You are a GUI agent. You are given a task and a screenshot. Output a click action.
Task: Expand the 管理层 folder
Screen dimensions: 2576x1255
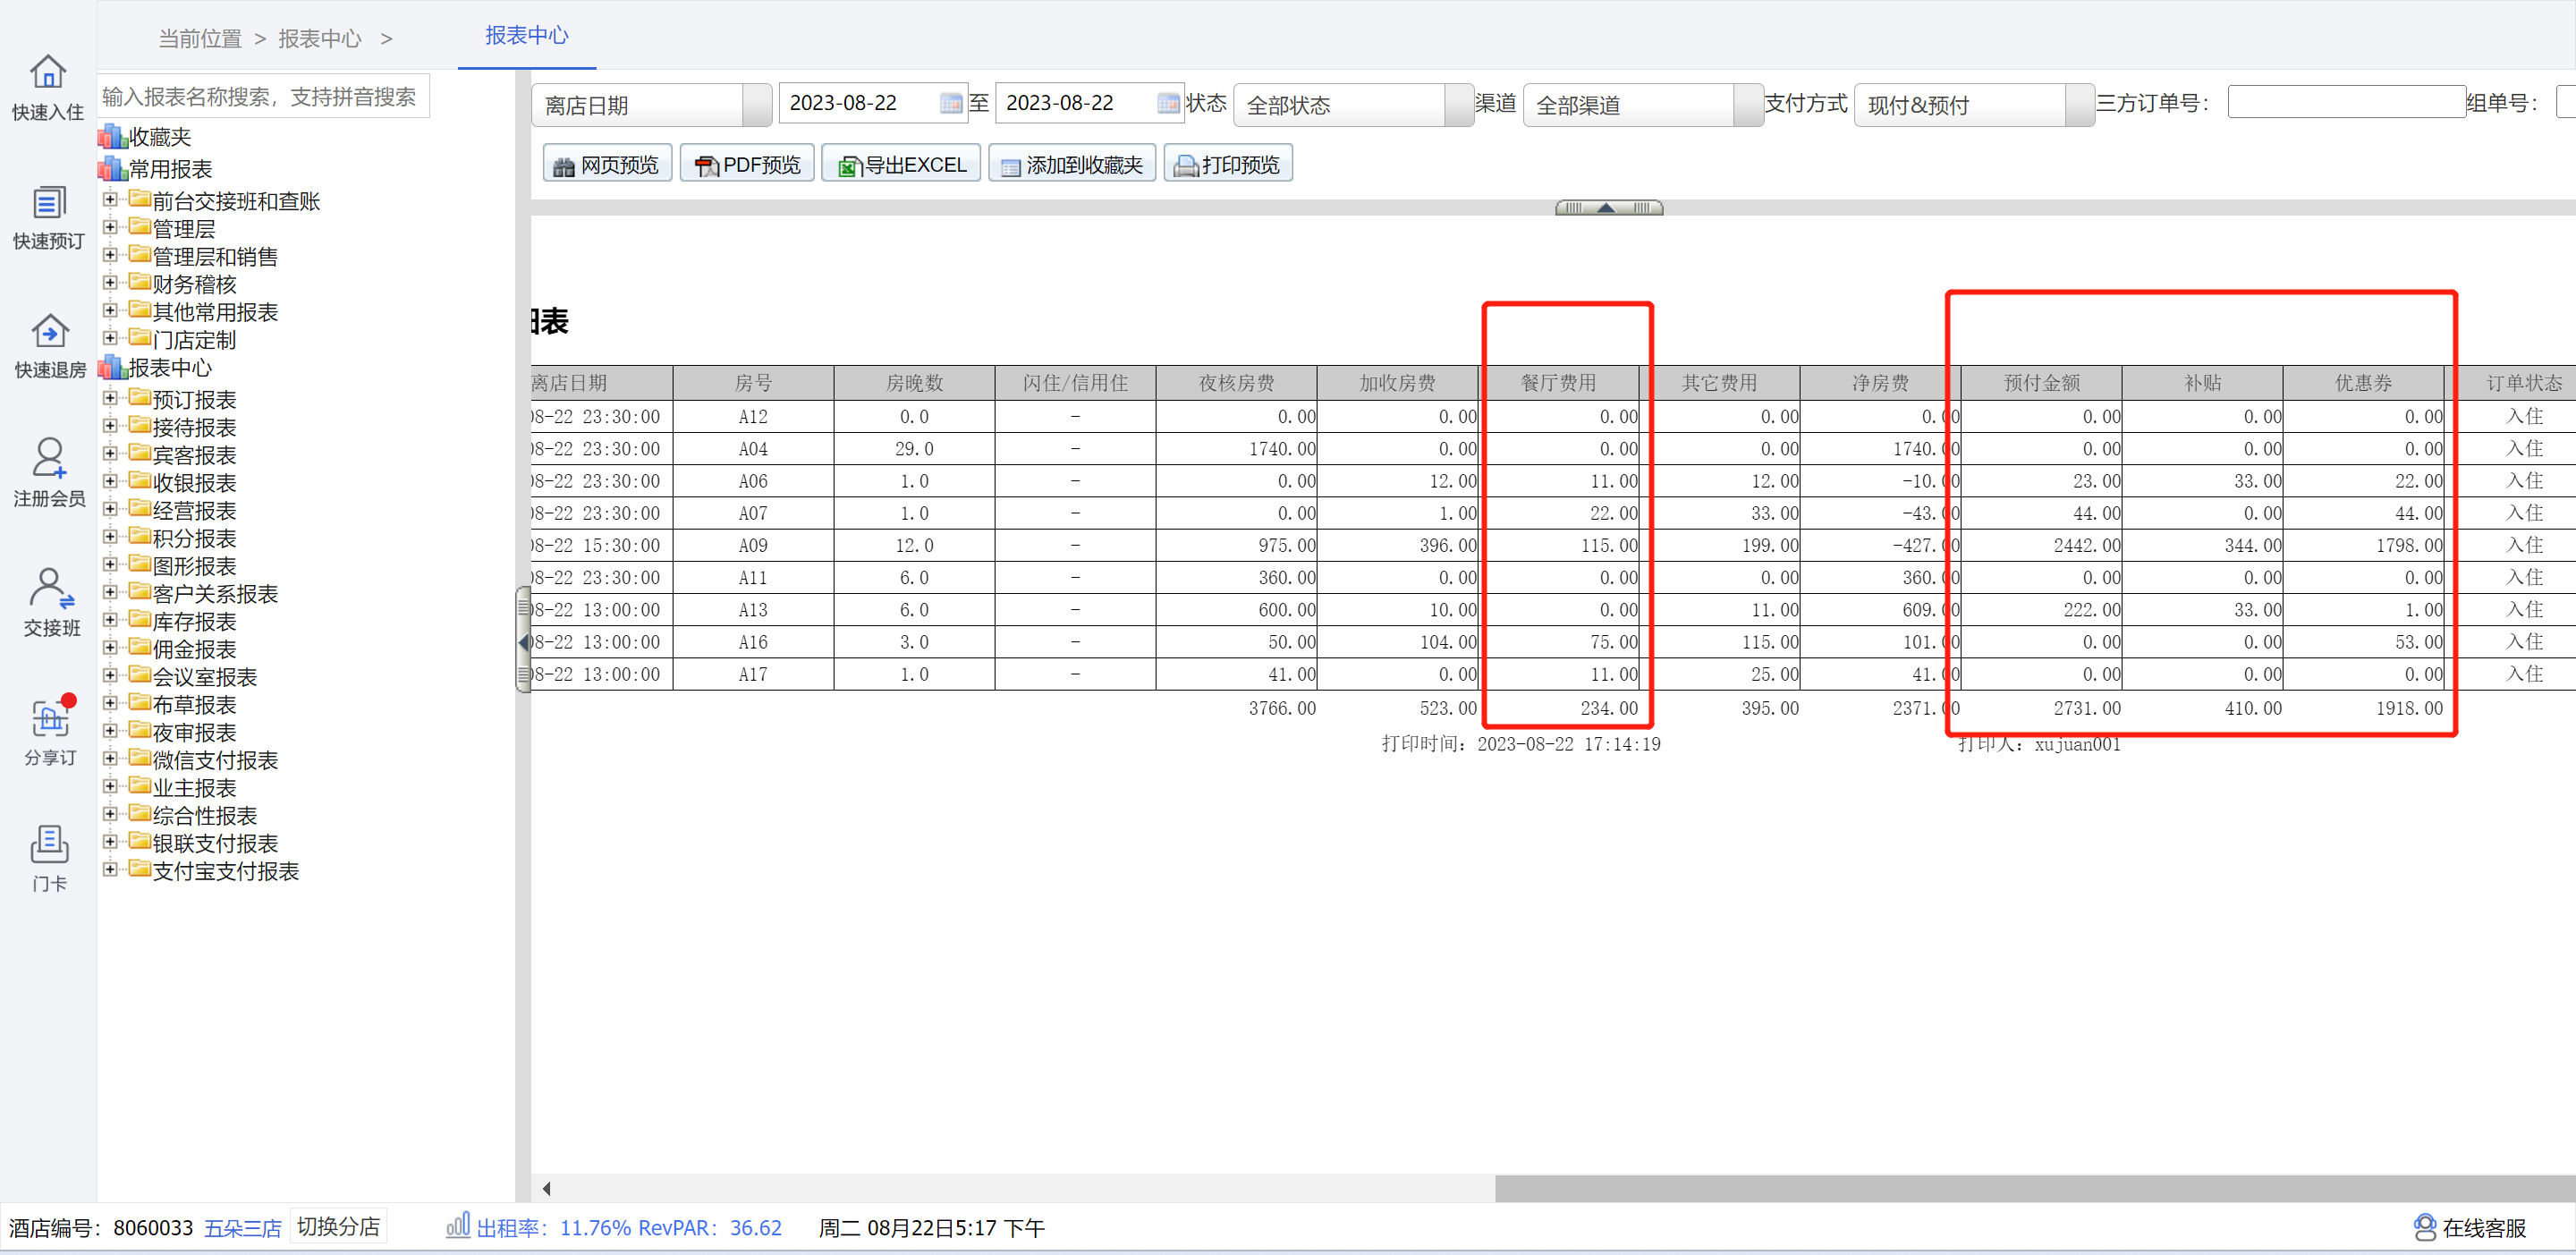click(x=110, y=228)
